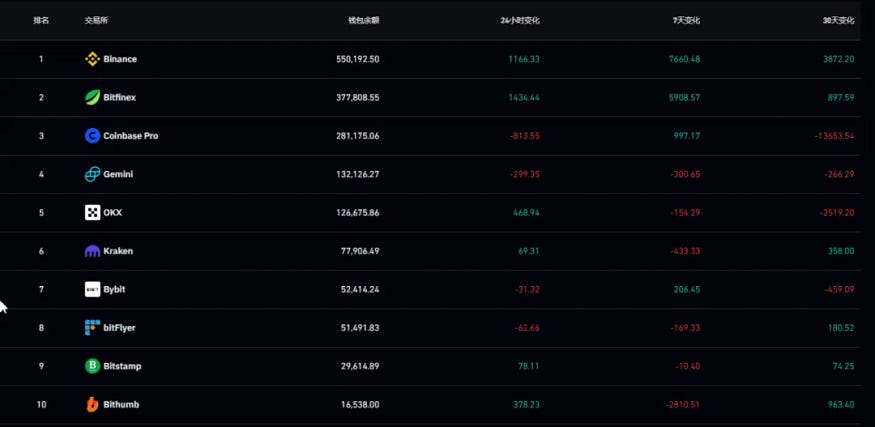Select Kraken balance 77,906.49
This screenshot has width=875, height=427.
pos(360,251)
